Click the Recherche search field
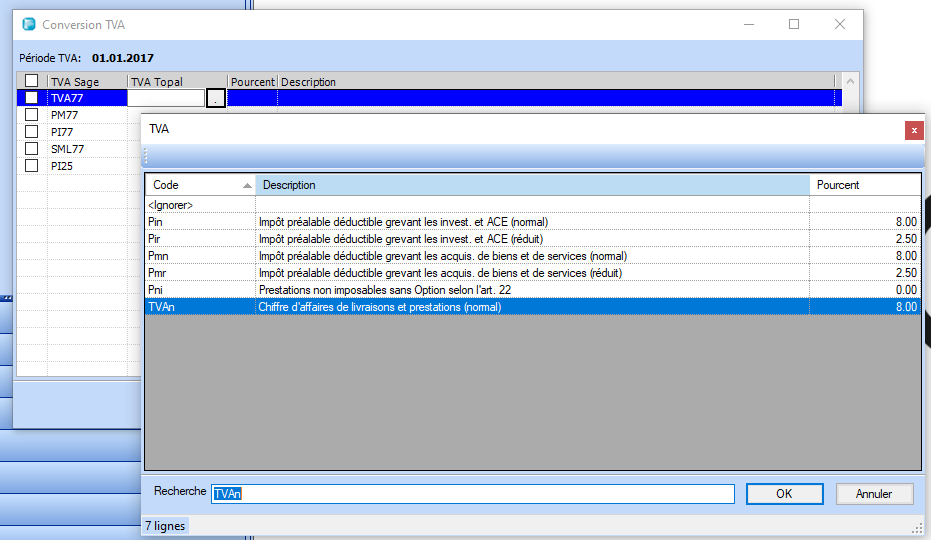The height and width of the screenshot is (540, 931). pos(472,494)
